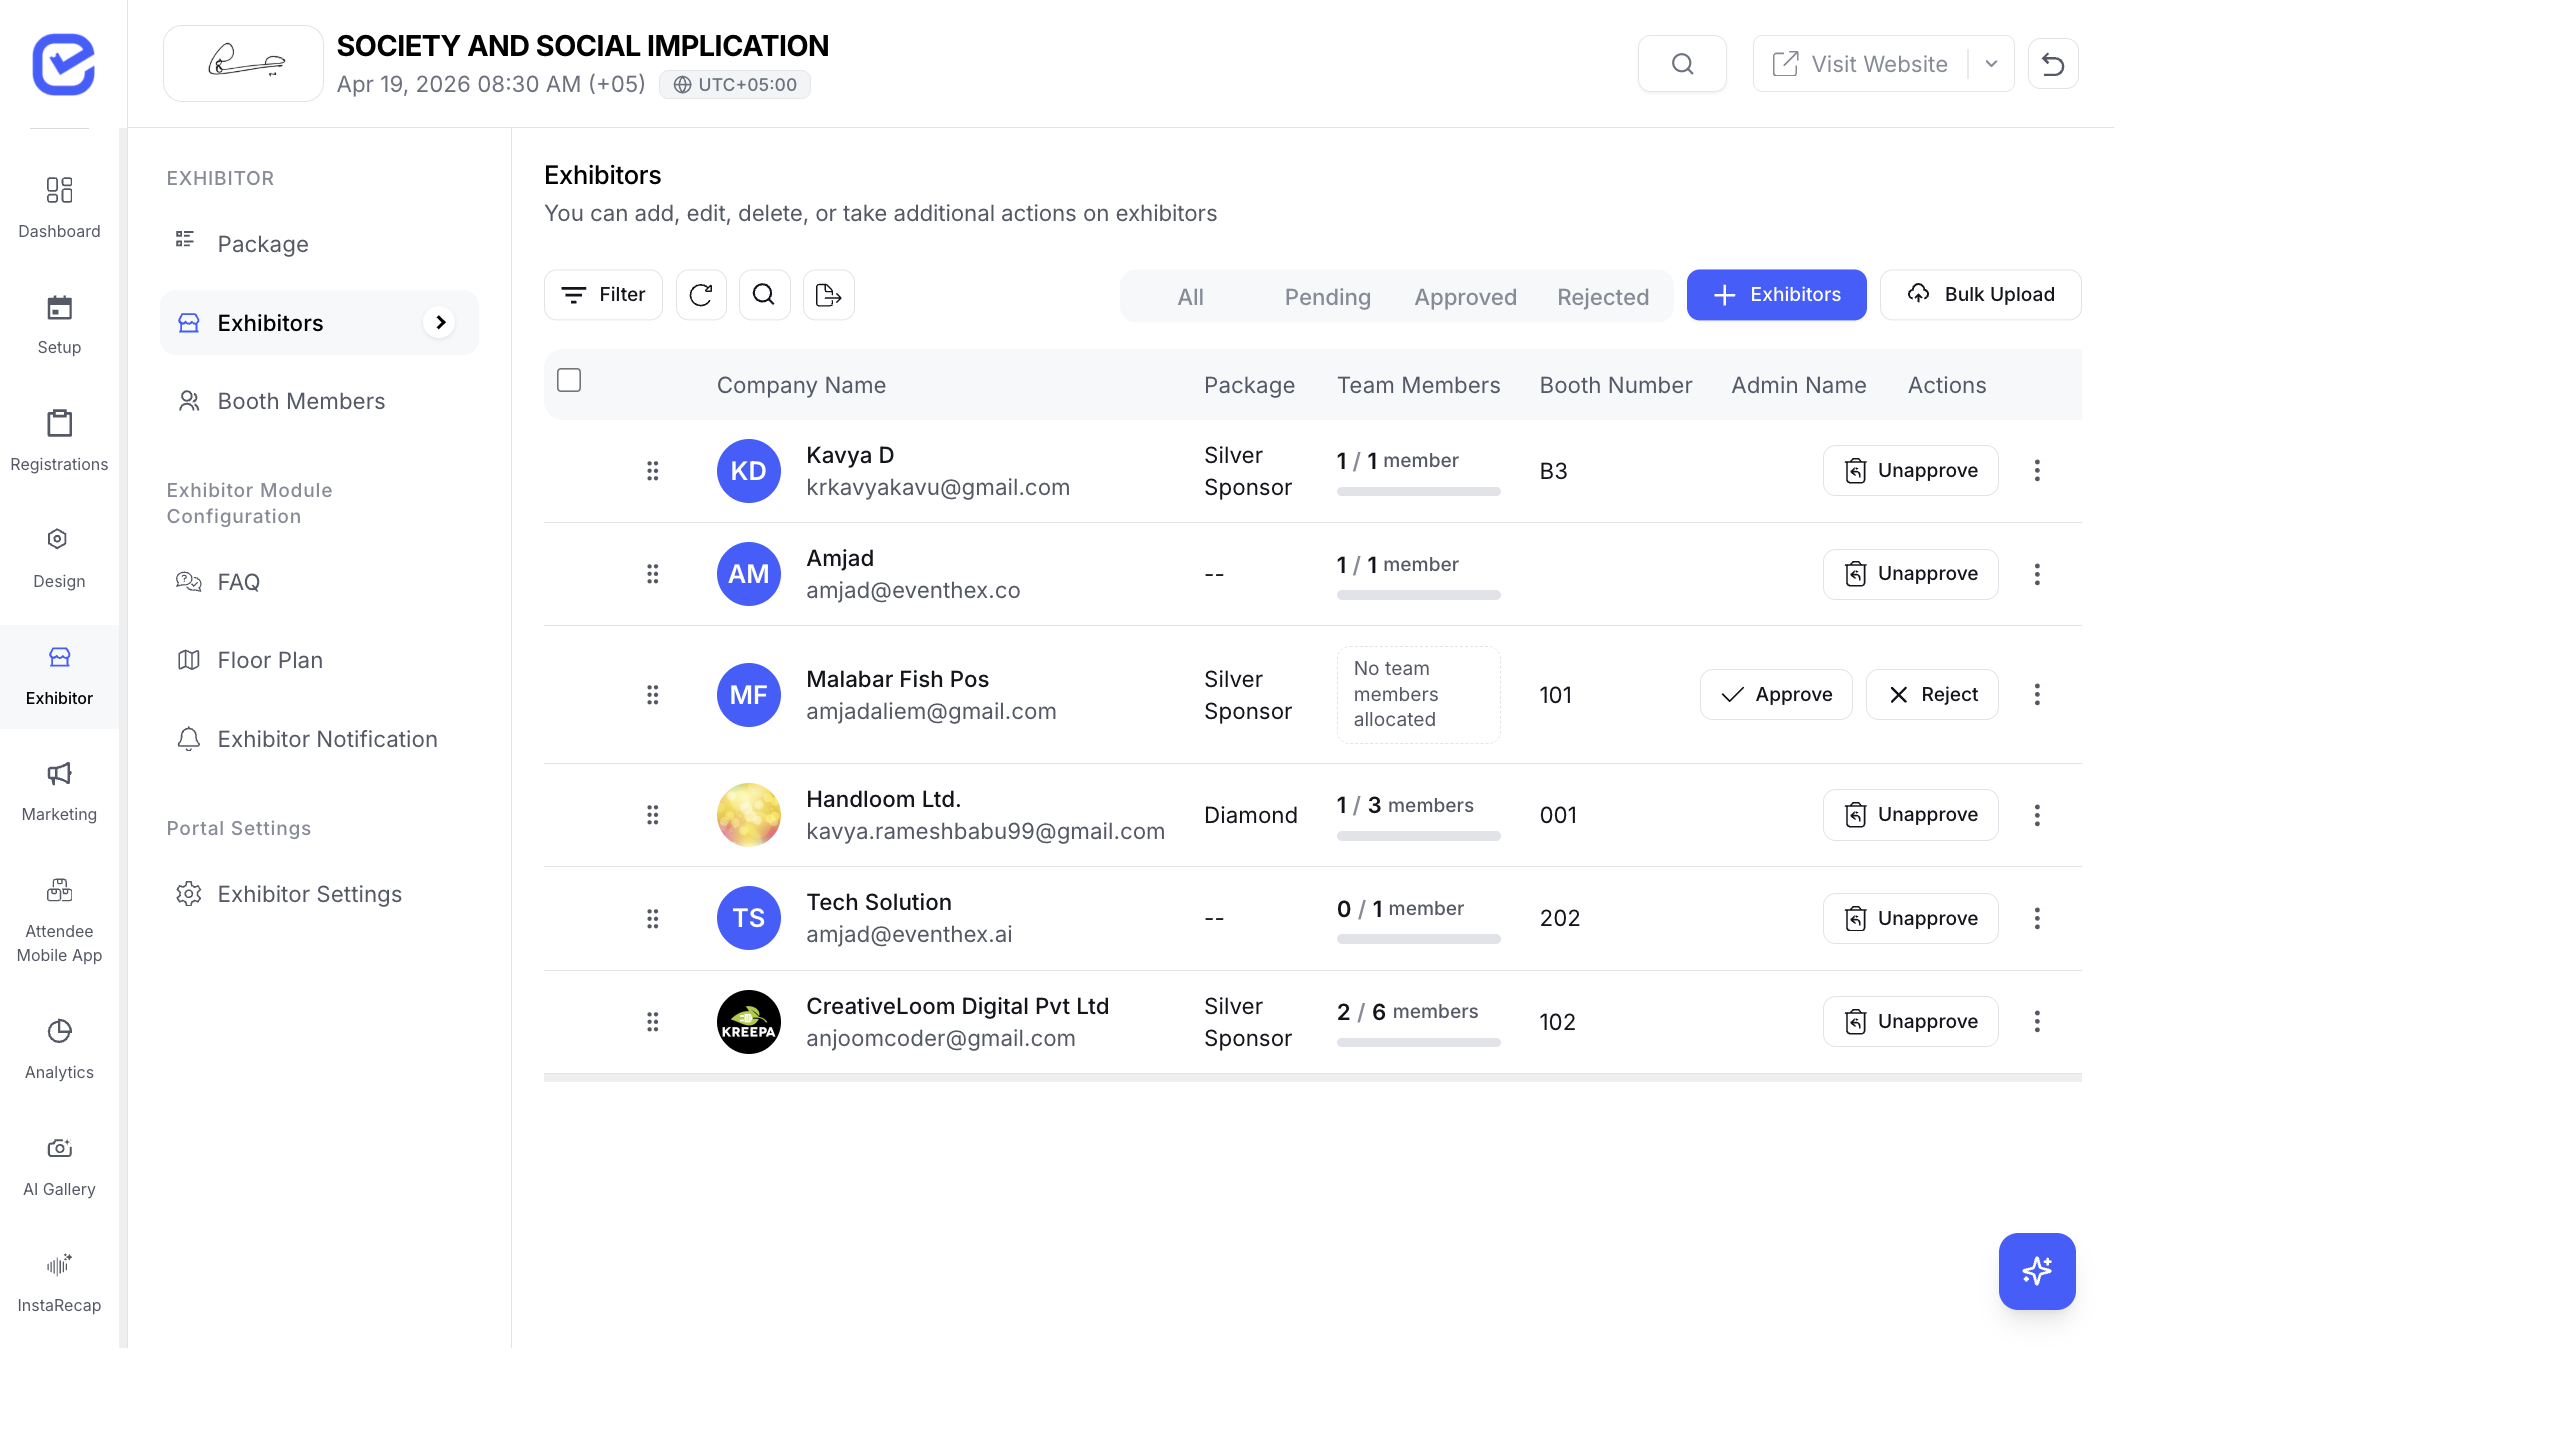The height and width of the screenshot is (1440, 2560).
Task: Click Handloom Ltd. members progress bar
Action: click(x=1418, y=836)
